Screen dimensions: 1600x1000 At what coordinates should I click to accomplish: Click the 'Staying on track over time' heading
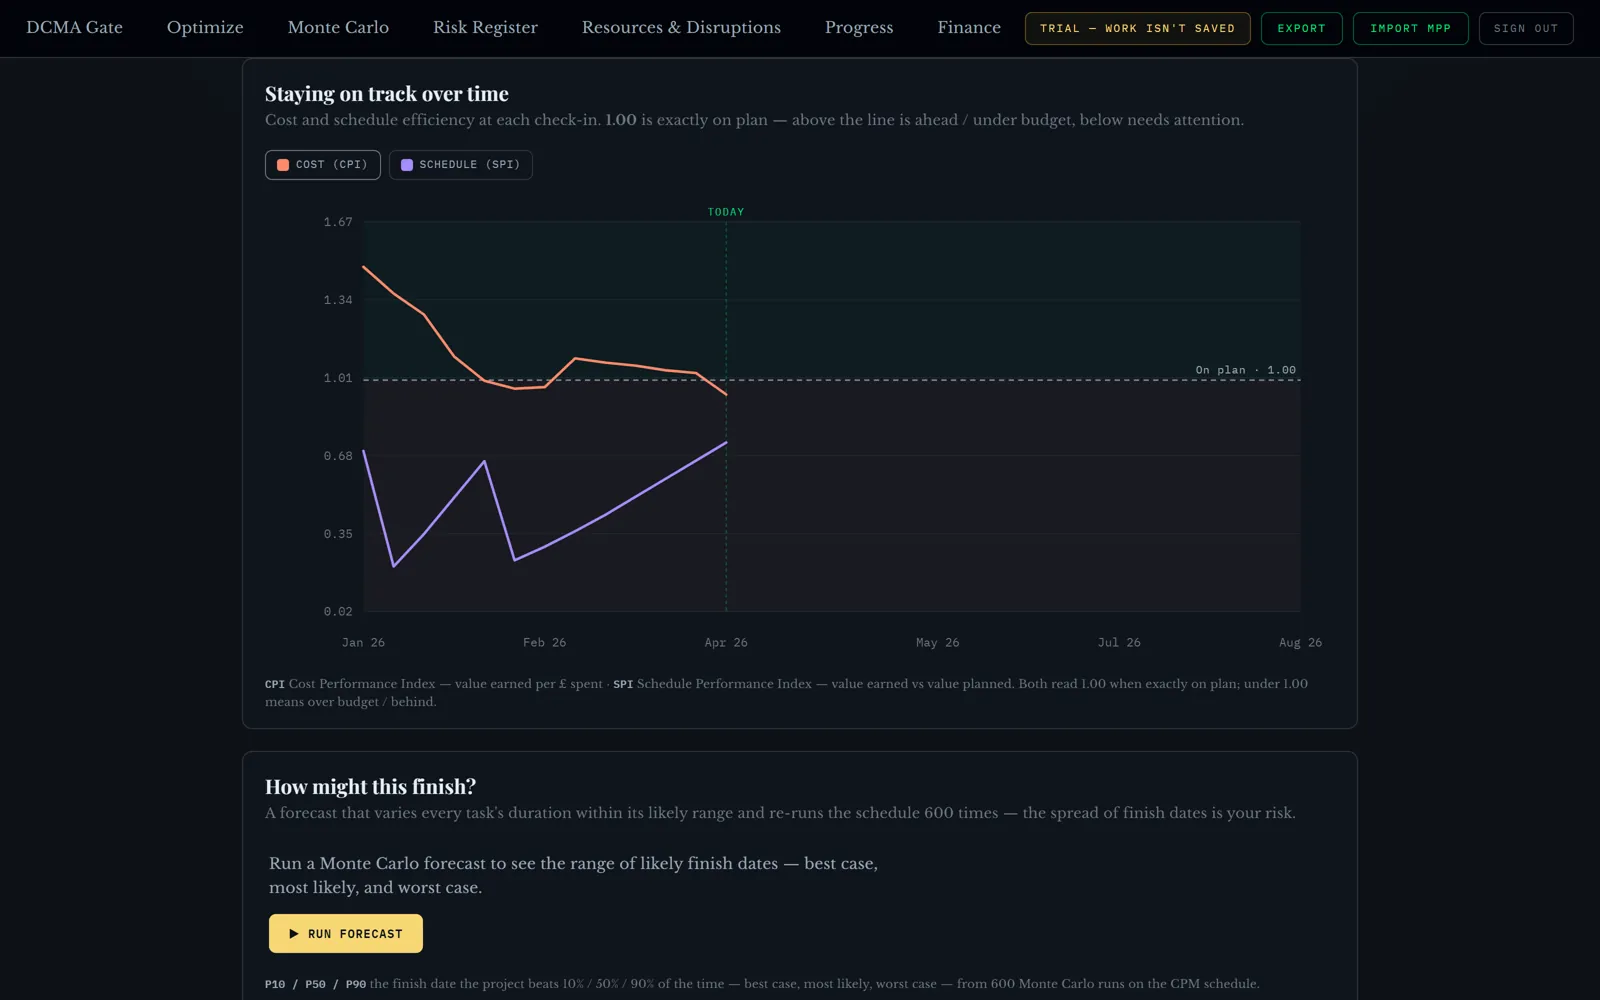pyautogui.click(x=387, y=94)
